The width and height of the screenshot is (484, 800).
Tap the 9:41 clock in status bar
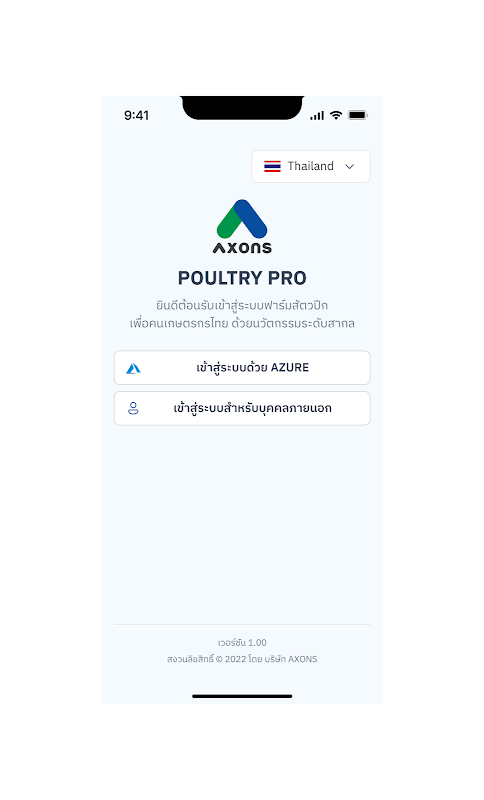tap(137, 115)
